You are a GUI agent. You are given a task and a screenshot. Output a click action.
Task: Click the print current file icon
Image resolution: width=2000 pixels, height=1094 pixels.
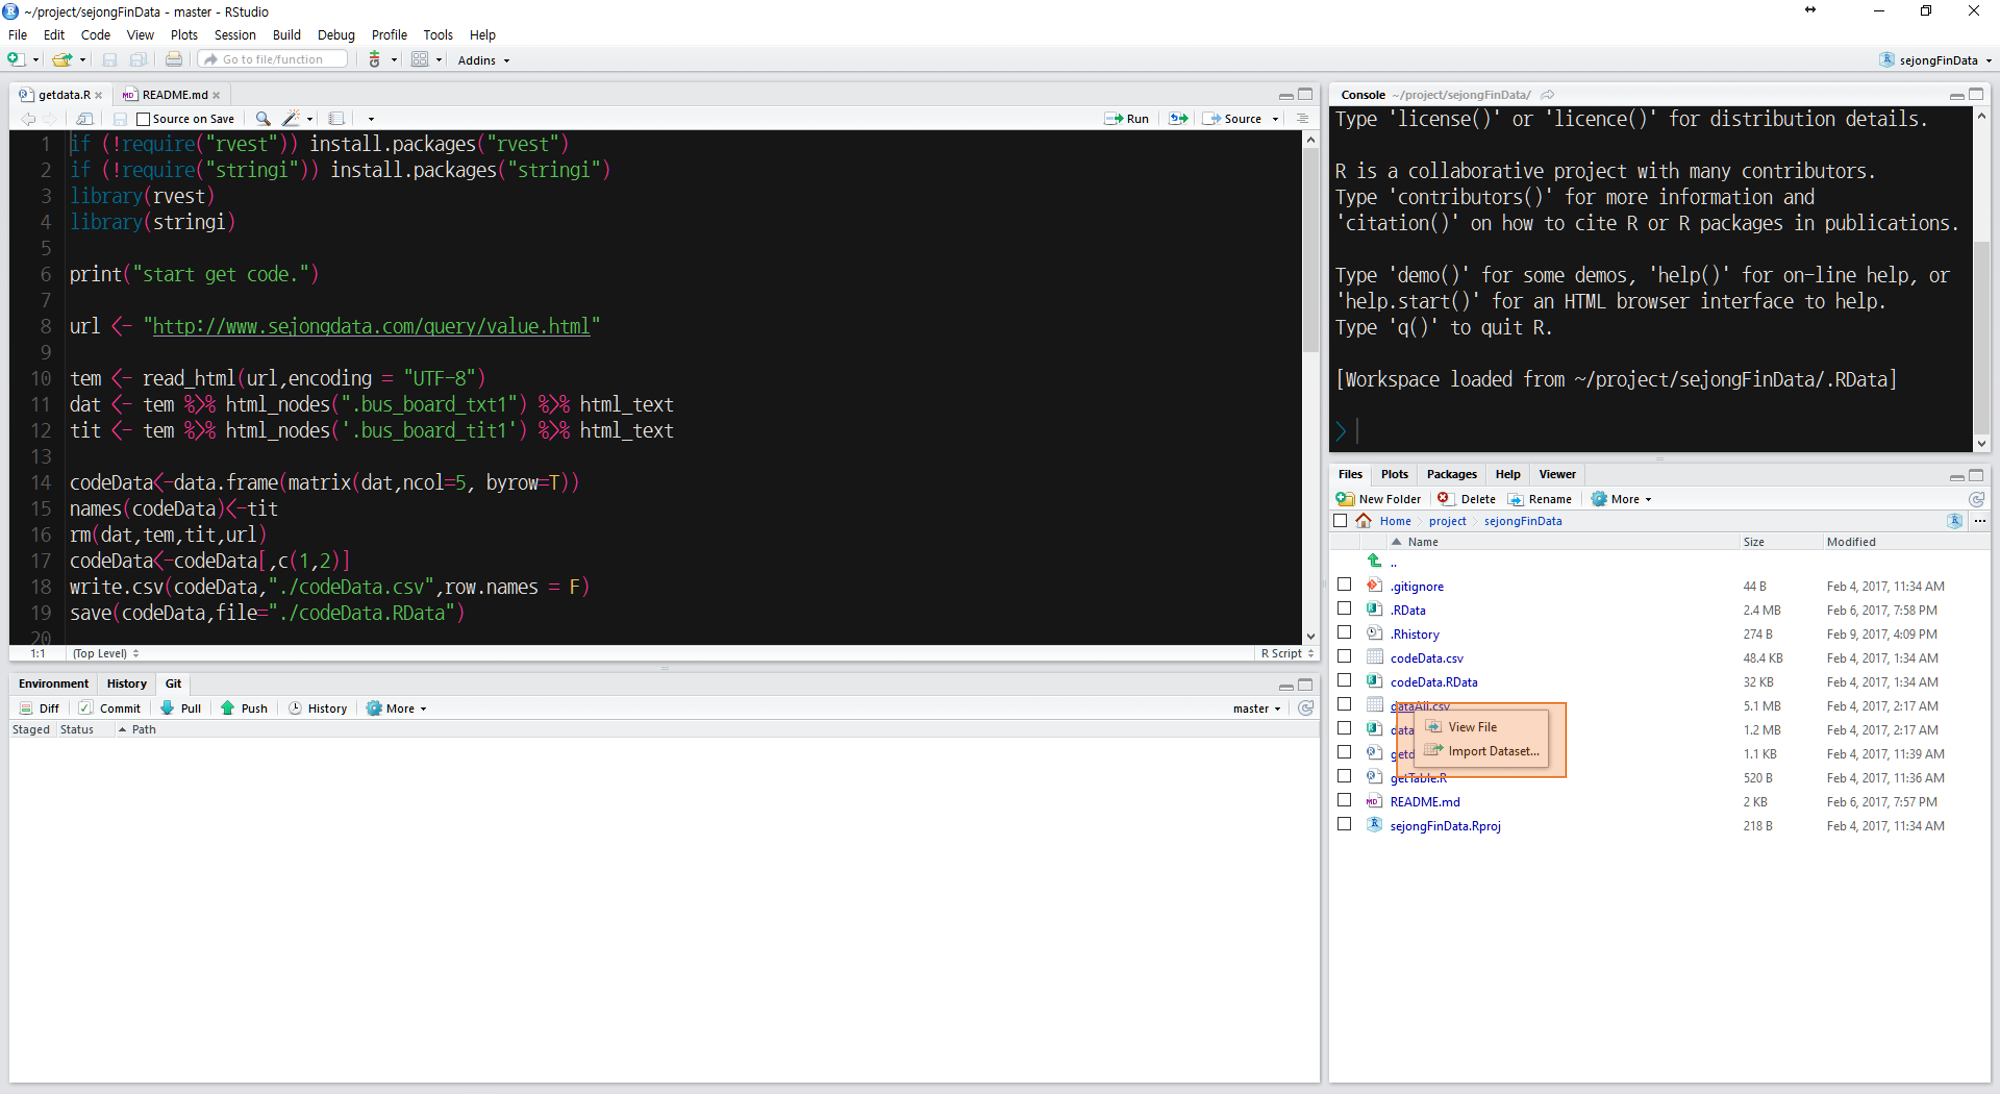point(174,60)
